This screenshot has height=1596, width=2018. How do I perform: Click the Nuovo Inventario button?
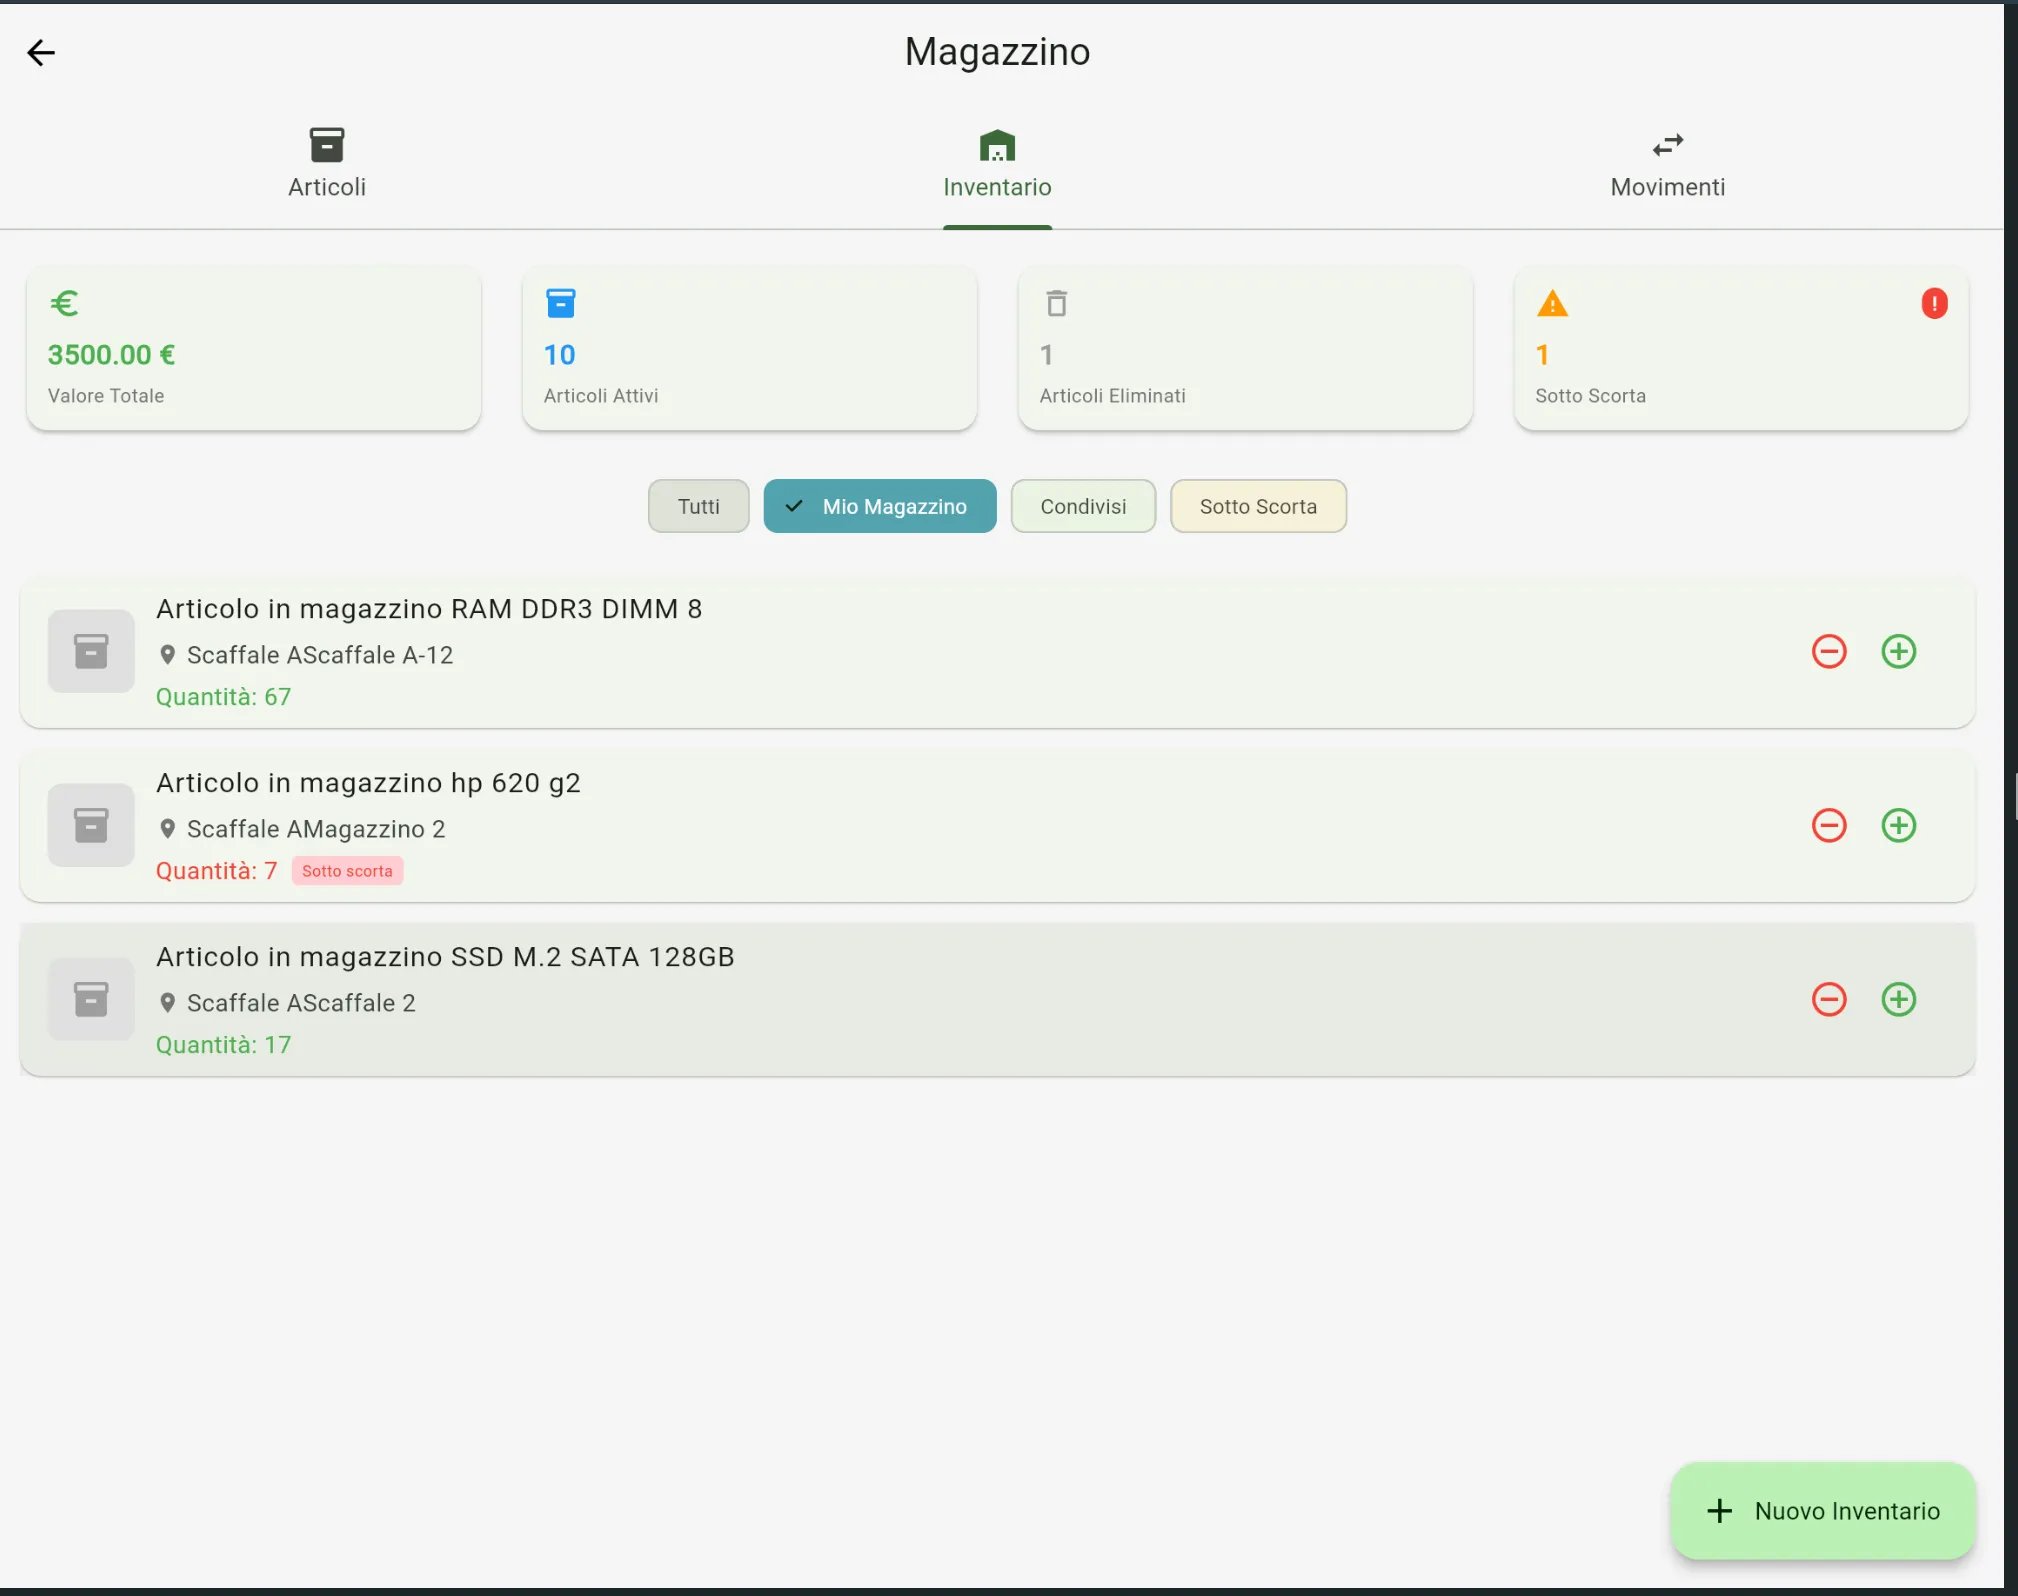pyautogui.click(x=1823, y=1511)
